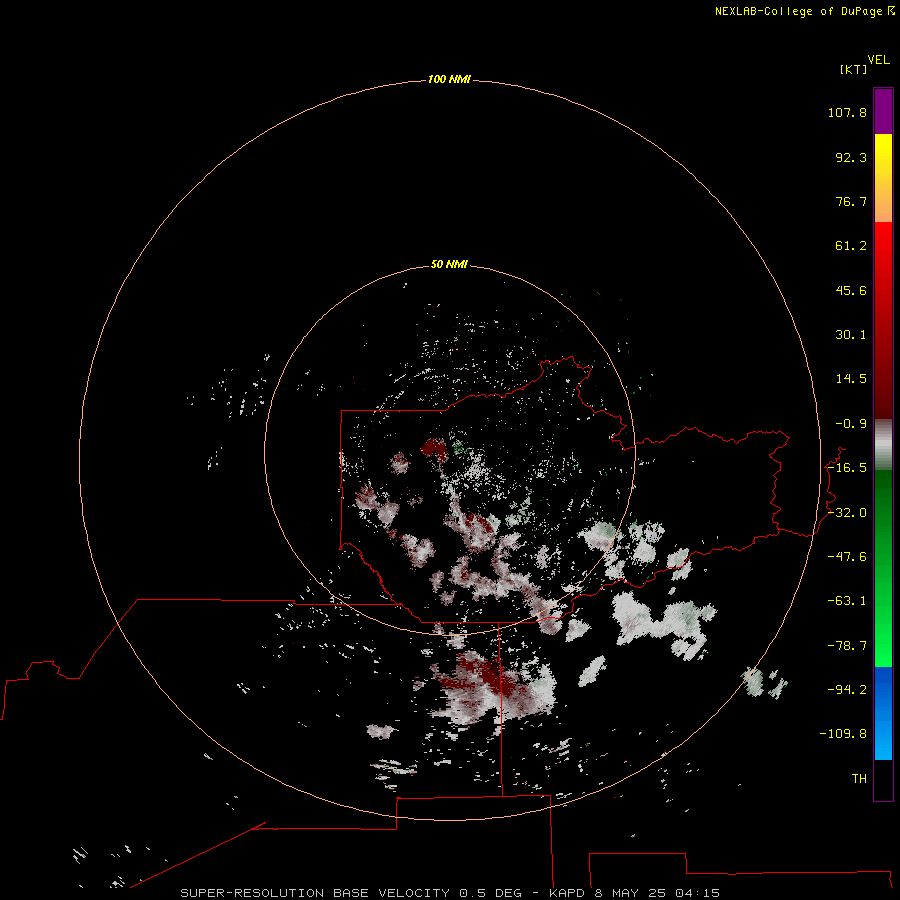Click the -0.9 velocity legend value
Viewport: 900px width, 900px height.
coord(851,424)
